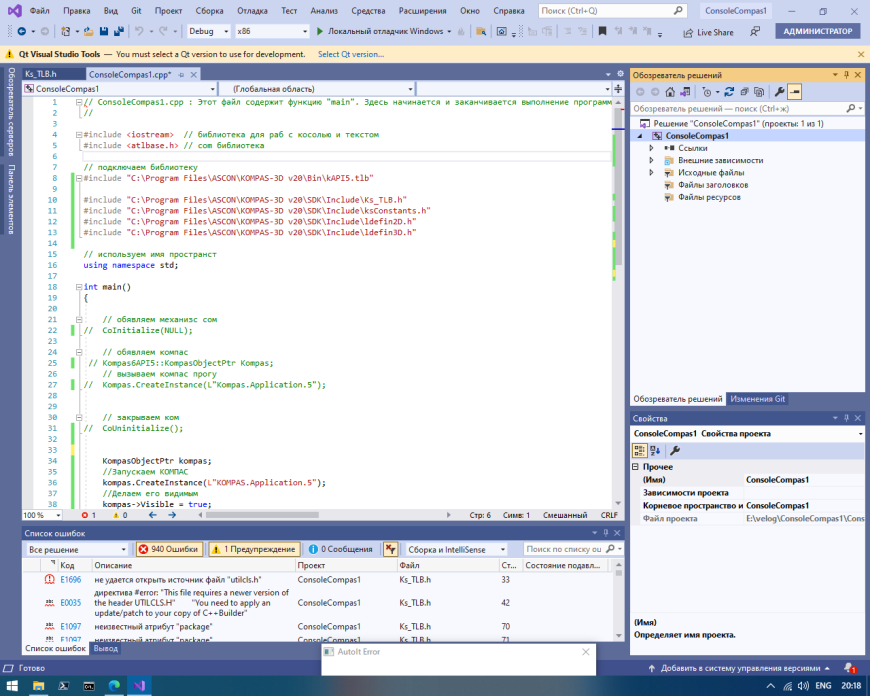The width and height of the screenshot is (870, 696).
Task: Click Добавить в систему управления версиями
Action: coord(739,668)
